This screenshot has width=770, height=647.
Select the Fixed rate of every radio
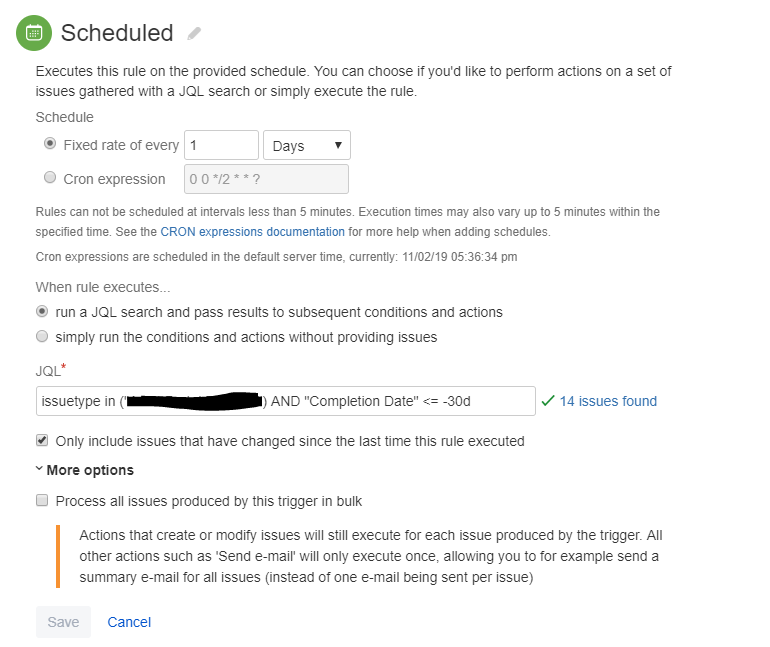pyautogui.click(x=50, y=143)
